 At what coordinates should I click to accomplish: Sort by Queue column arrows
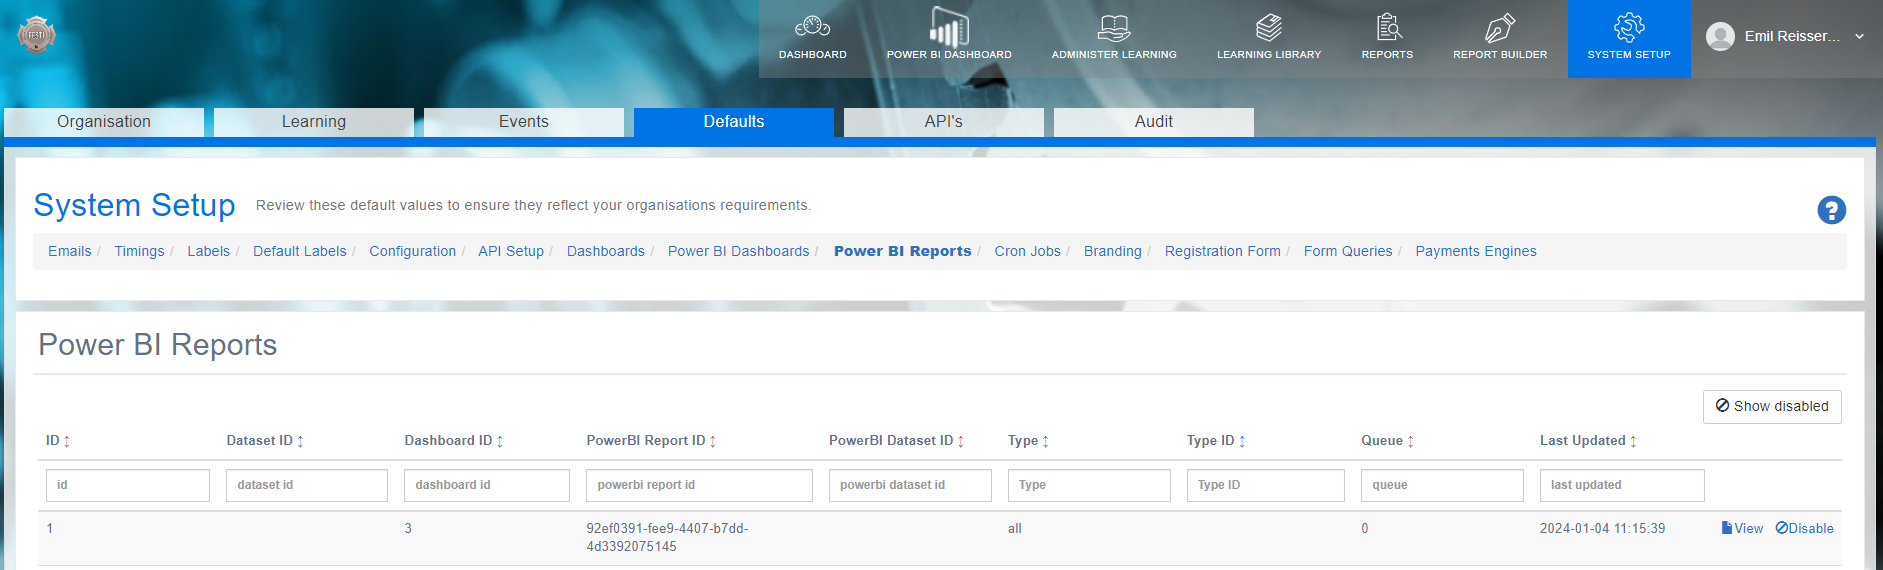point(1411,441)
